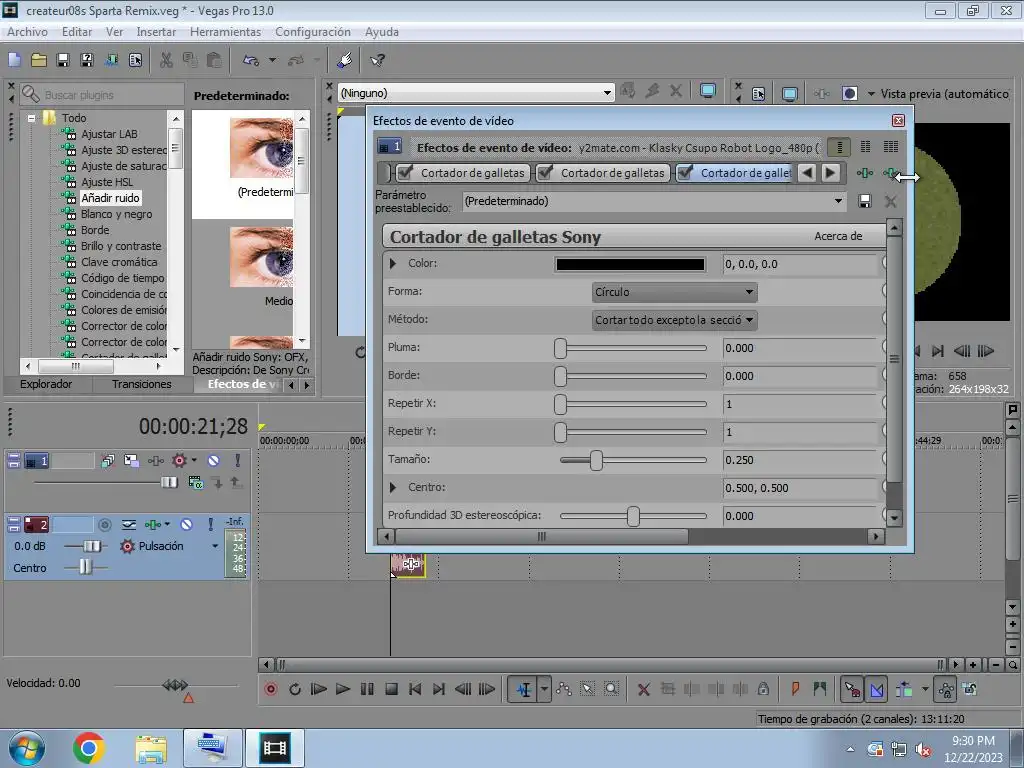The image size is (1024, 768).
Task: Open the Editar menu
Action: [x=76, y=31]
